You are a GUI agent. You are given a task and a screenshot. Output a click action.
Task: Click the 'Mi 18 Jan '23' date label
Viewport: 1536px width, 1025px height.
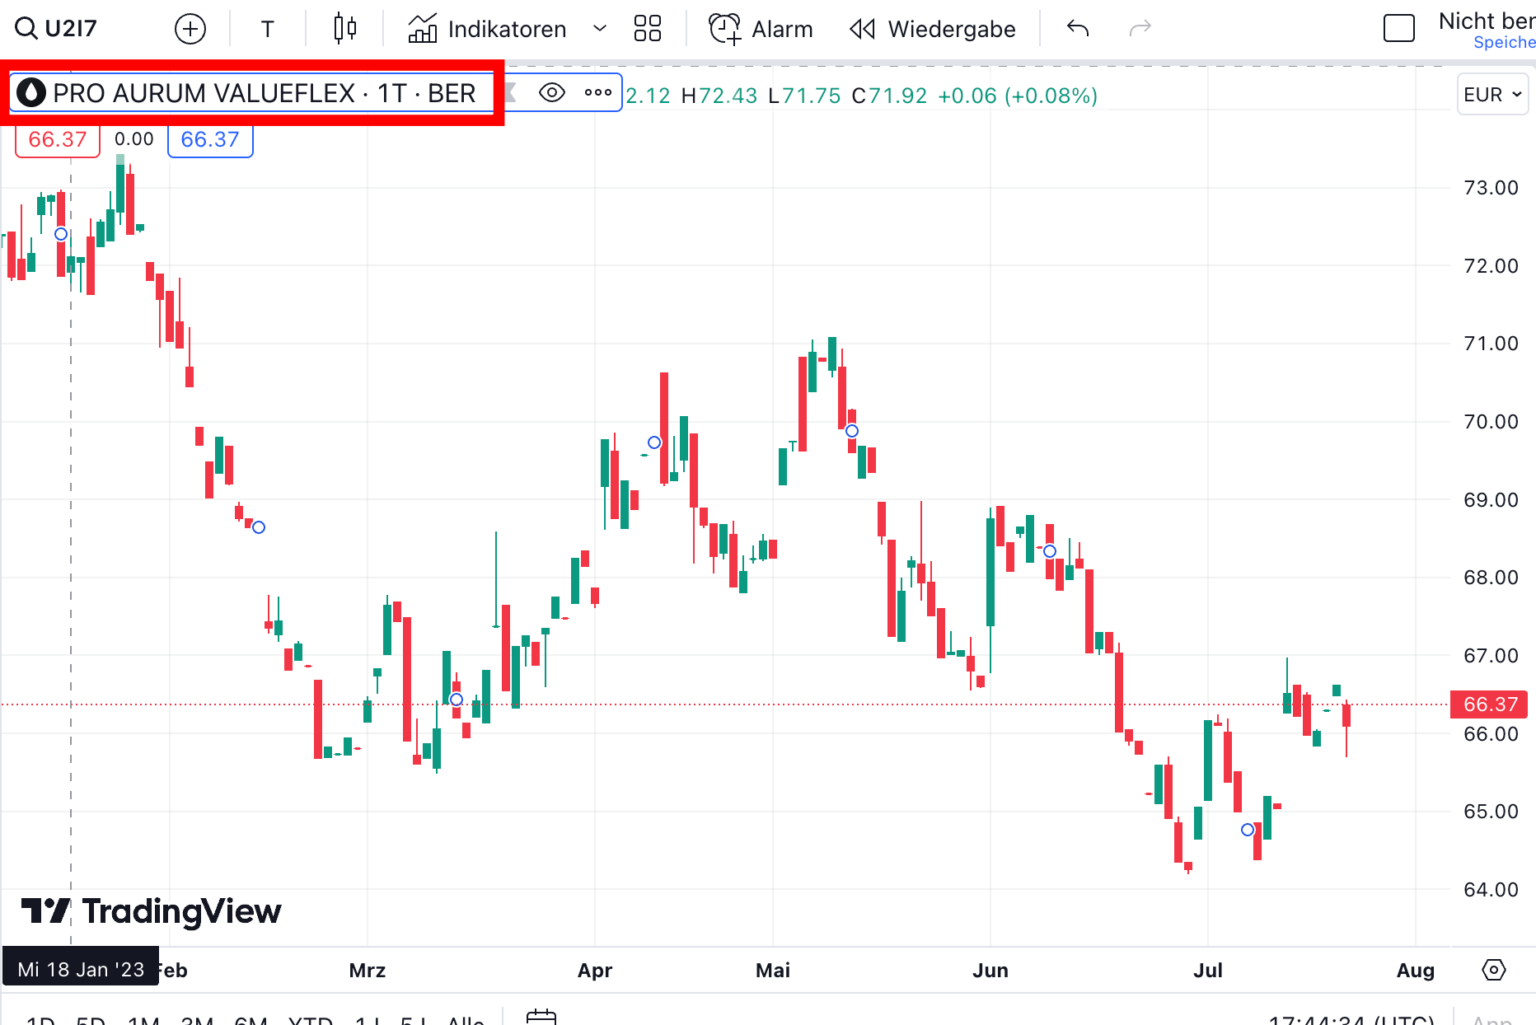pos(81,970)
